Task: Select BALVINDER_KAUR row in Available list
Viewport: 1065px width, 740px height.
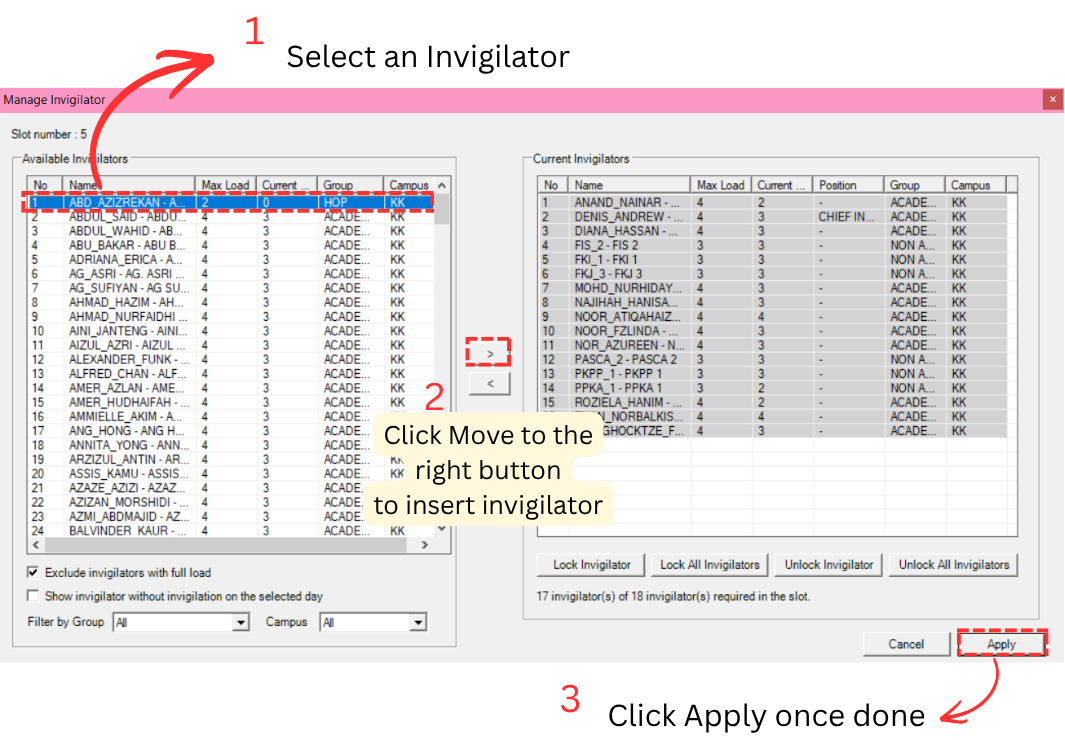Action: pyautogui.click(x=230, y=530)
